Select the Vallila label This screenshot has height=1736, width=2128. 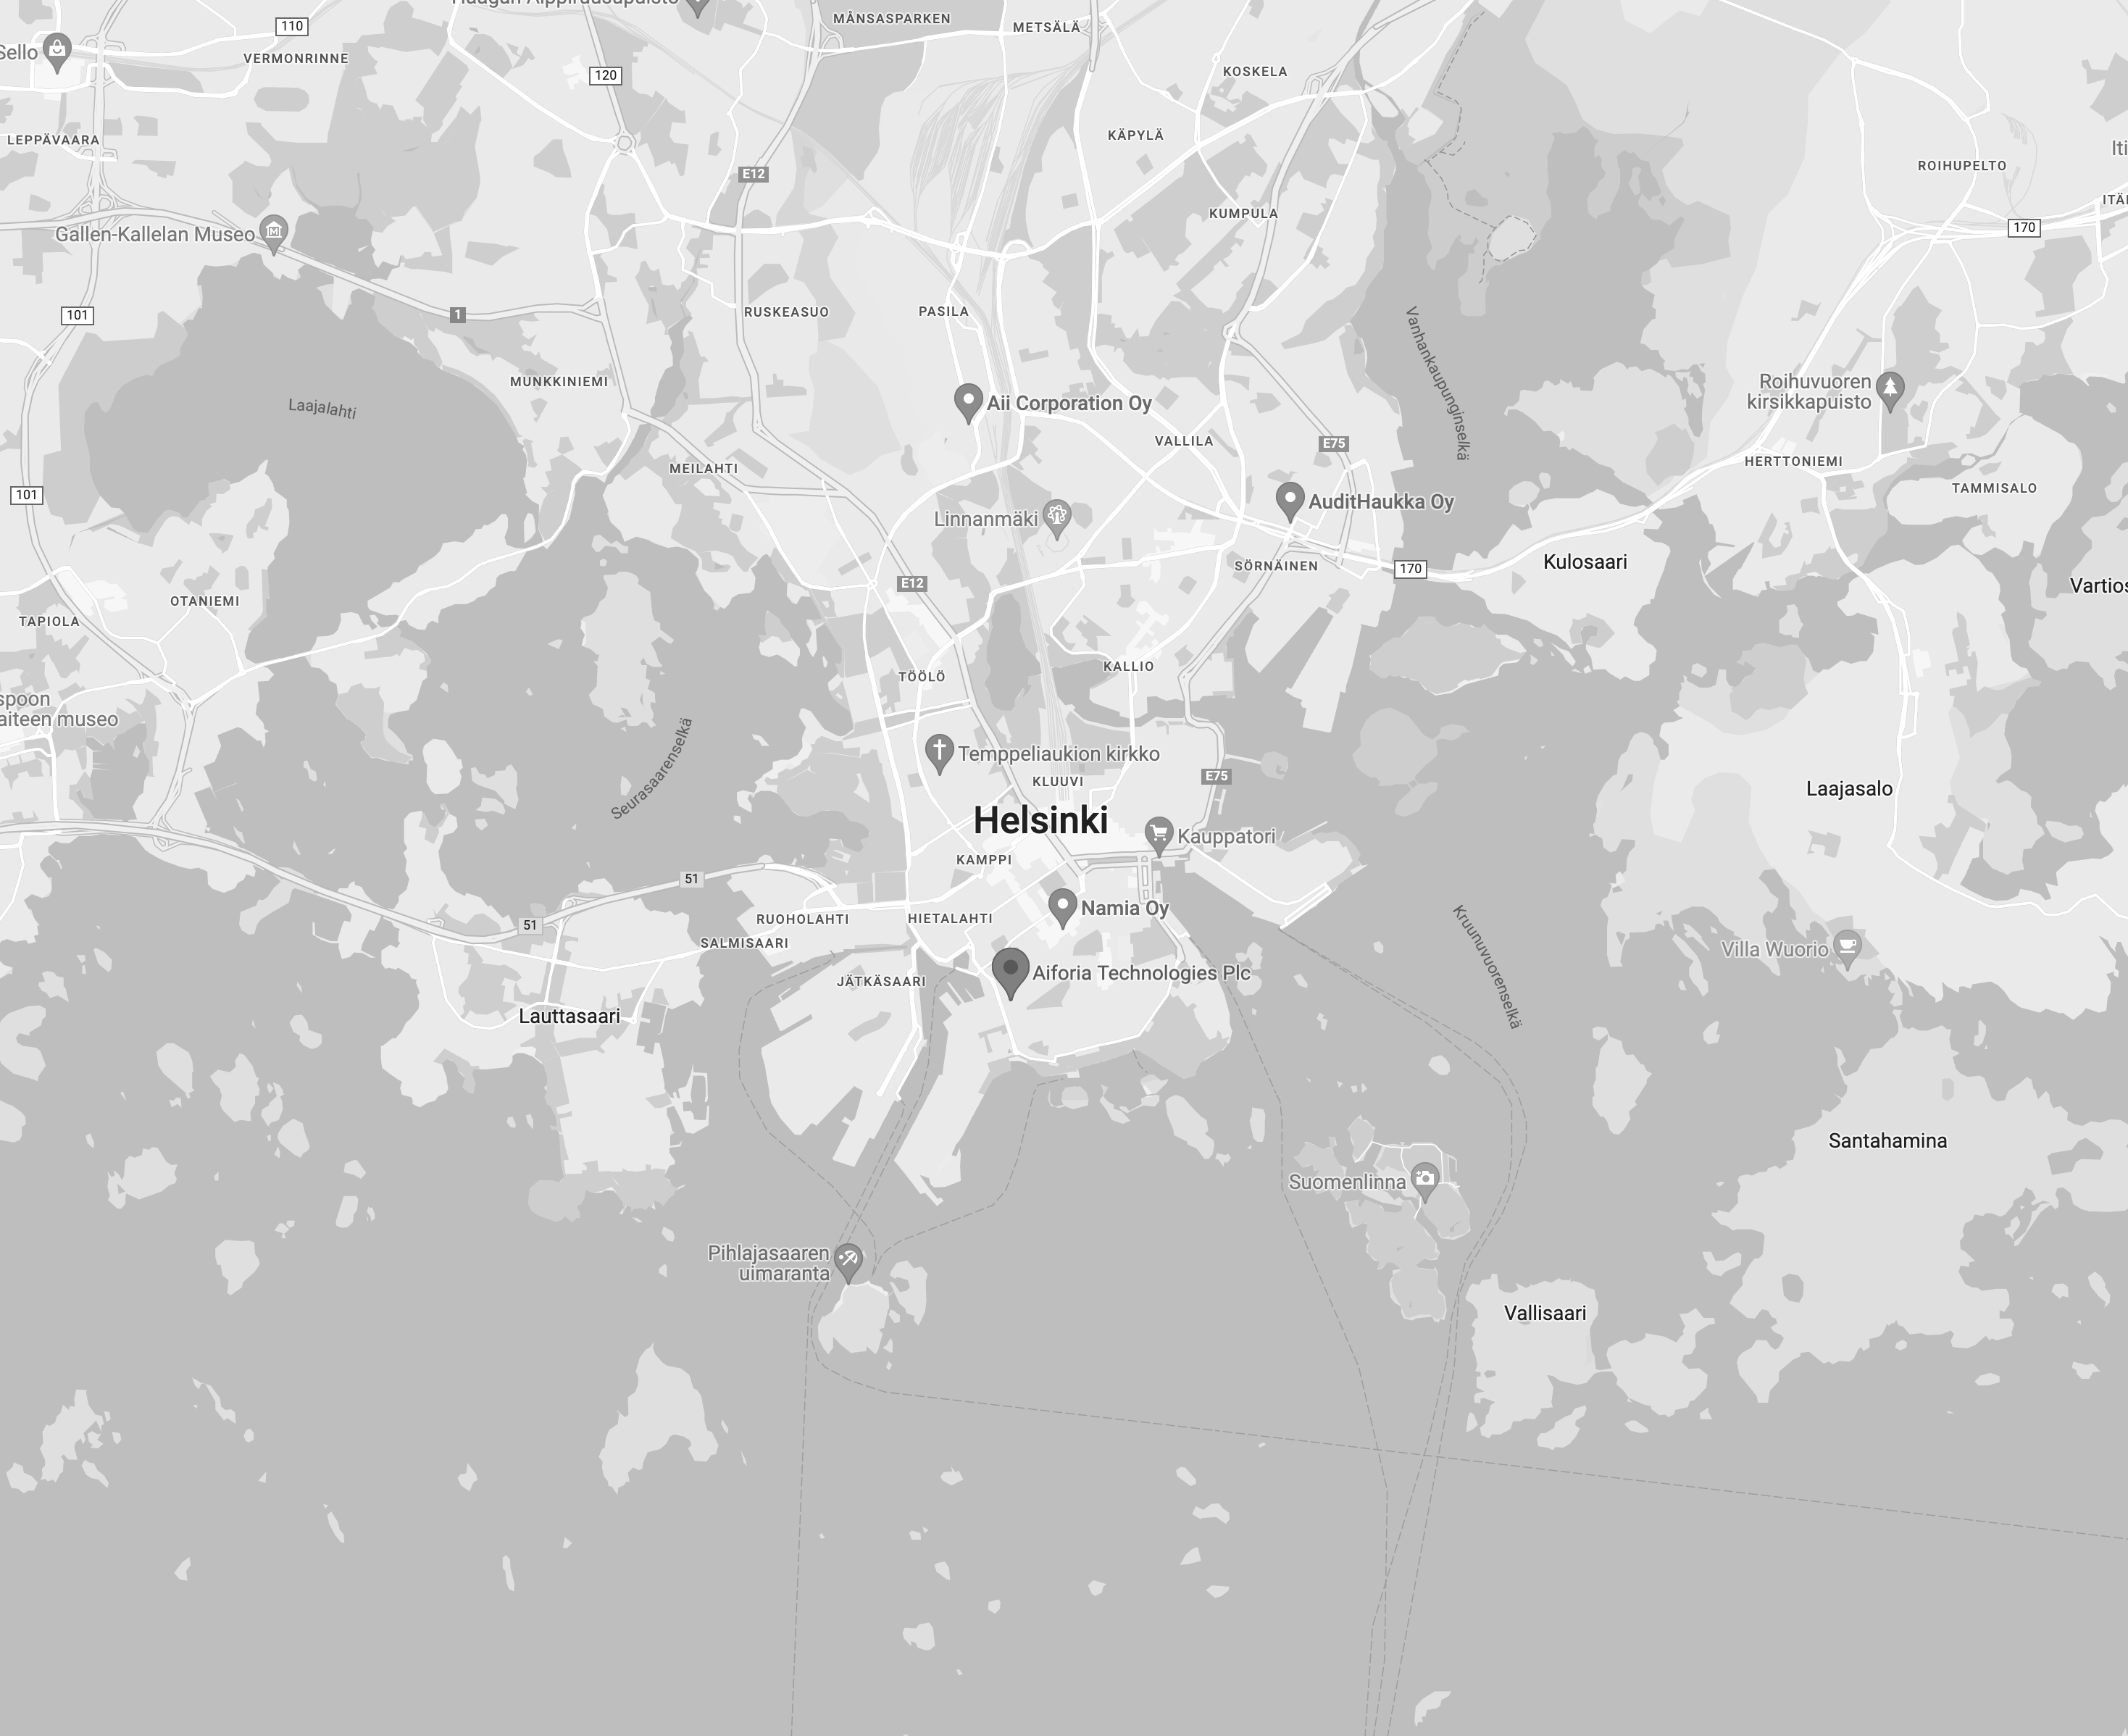tap(1184, 441)
